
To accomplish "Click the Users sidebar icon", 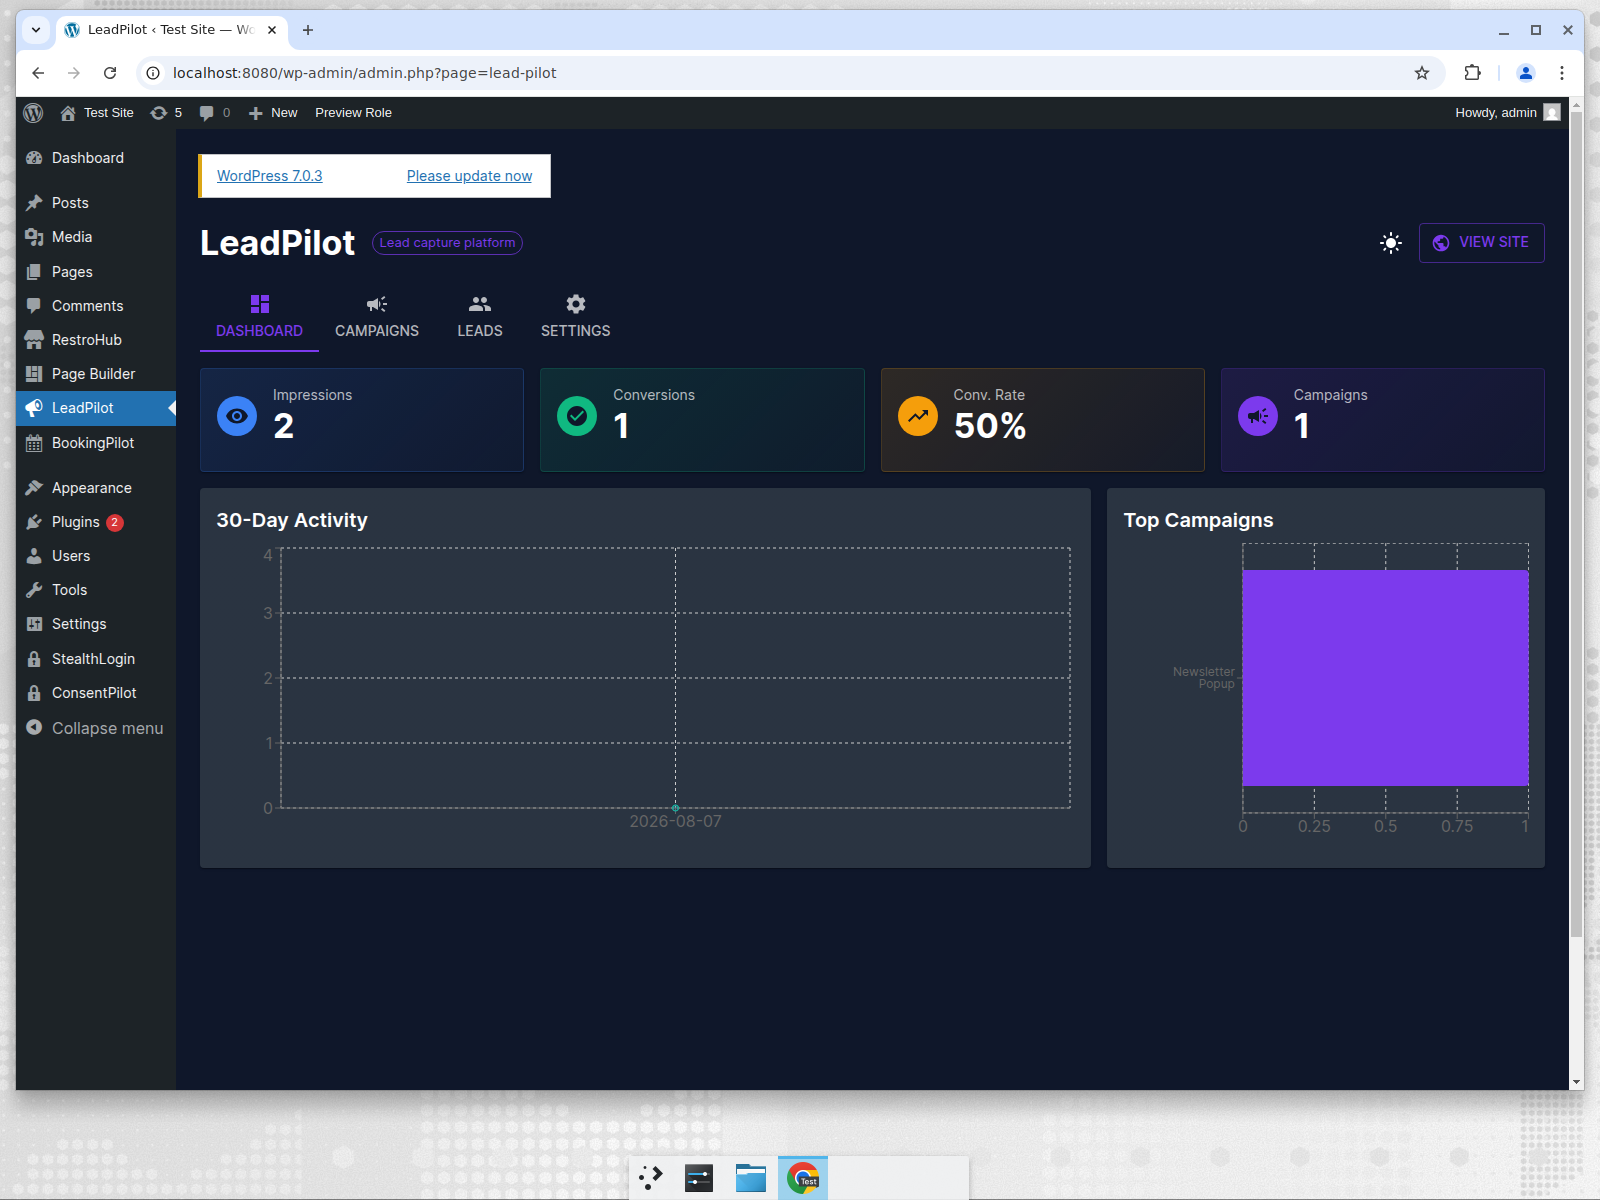I will pos(34,556).
